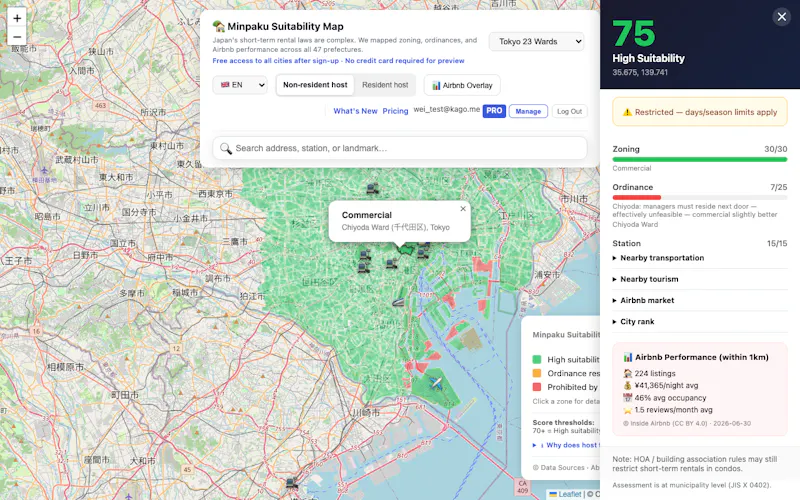The height and width of the screenshot is (500, 800).
Task: Close the Commercial zone popup
Action: point(463,209)
